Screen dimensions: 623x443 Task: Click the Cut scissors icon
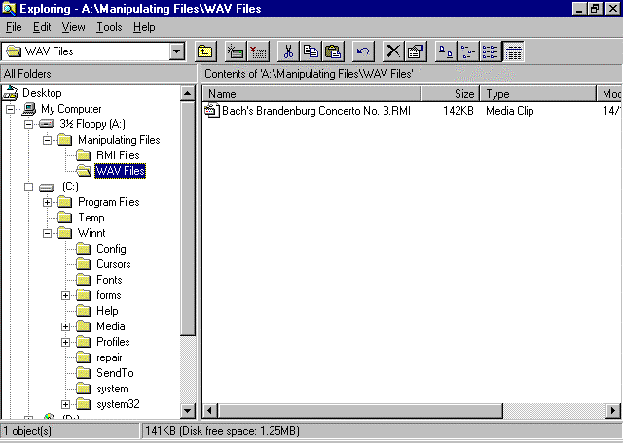coord(288,51)
